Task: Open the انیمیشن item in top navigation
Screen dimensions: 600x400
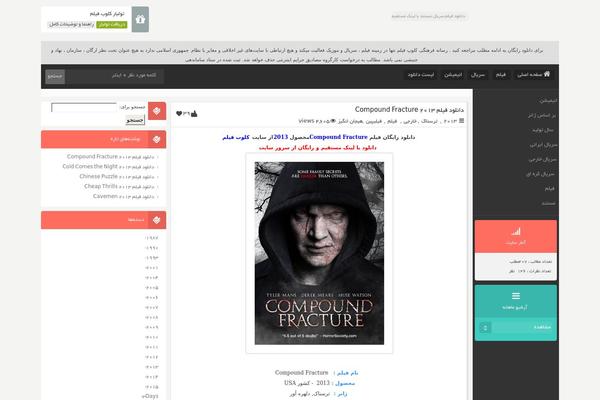Action: click(x=453, y=75)
